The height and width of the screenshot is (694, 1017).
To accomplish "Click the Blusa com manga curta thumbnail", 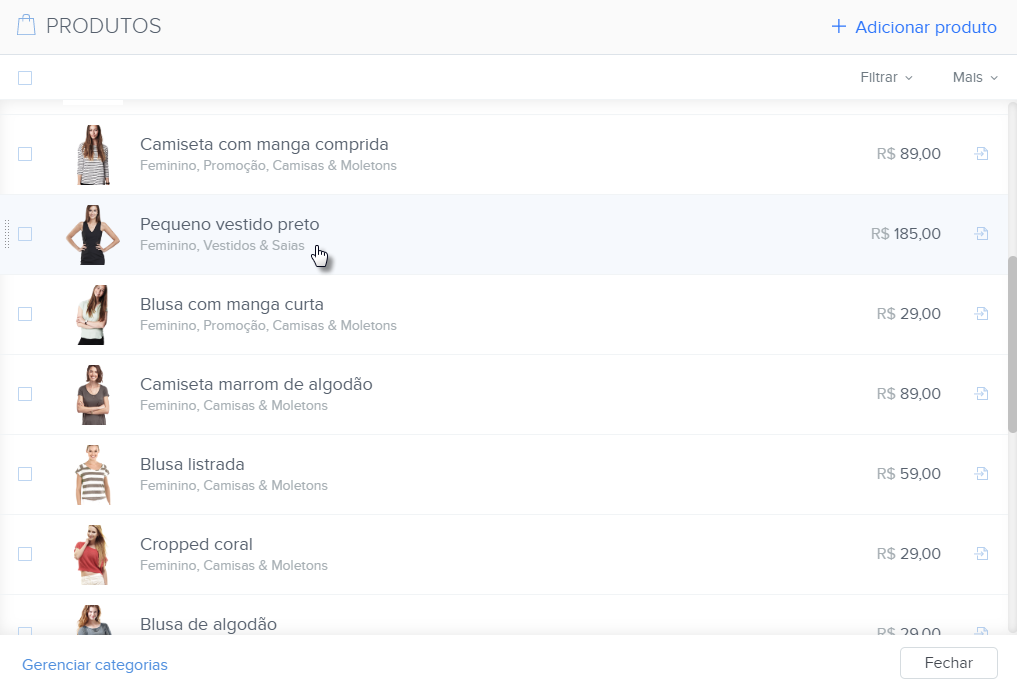I will click(92, 315).
